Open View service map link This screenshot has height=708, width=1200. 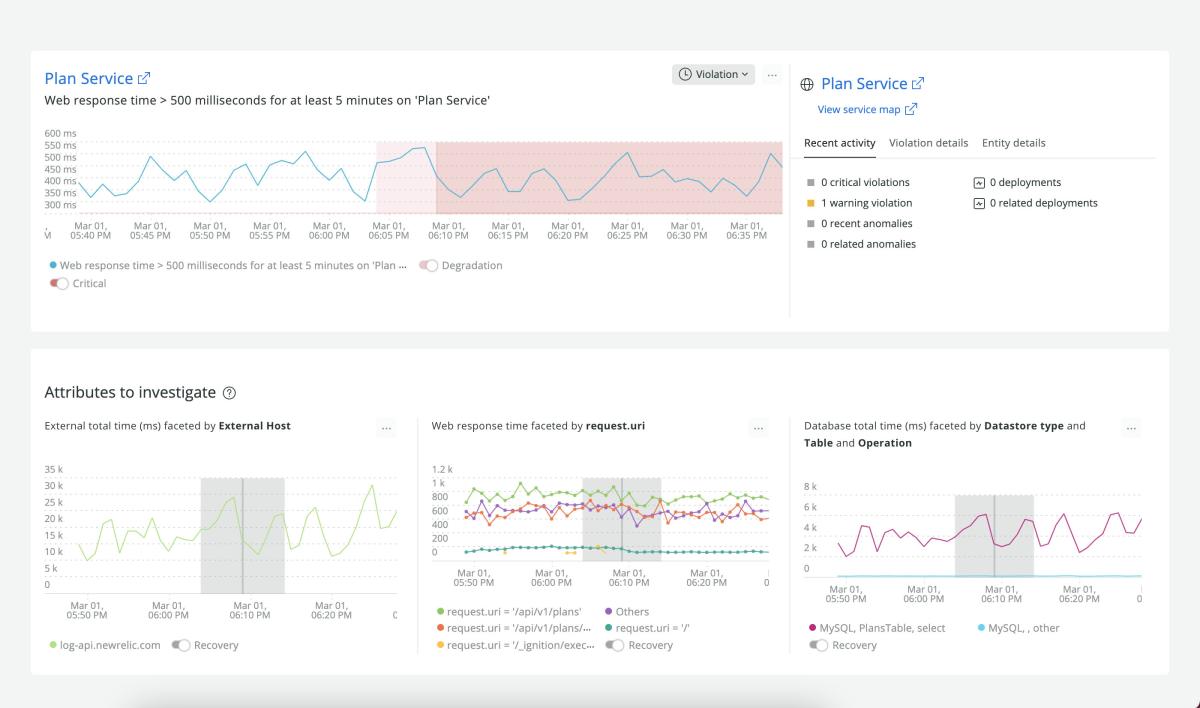[867, 109]
